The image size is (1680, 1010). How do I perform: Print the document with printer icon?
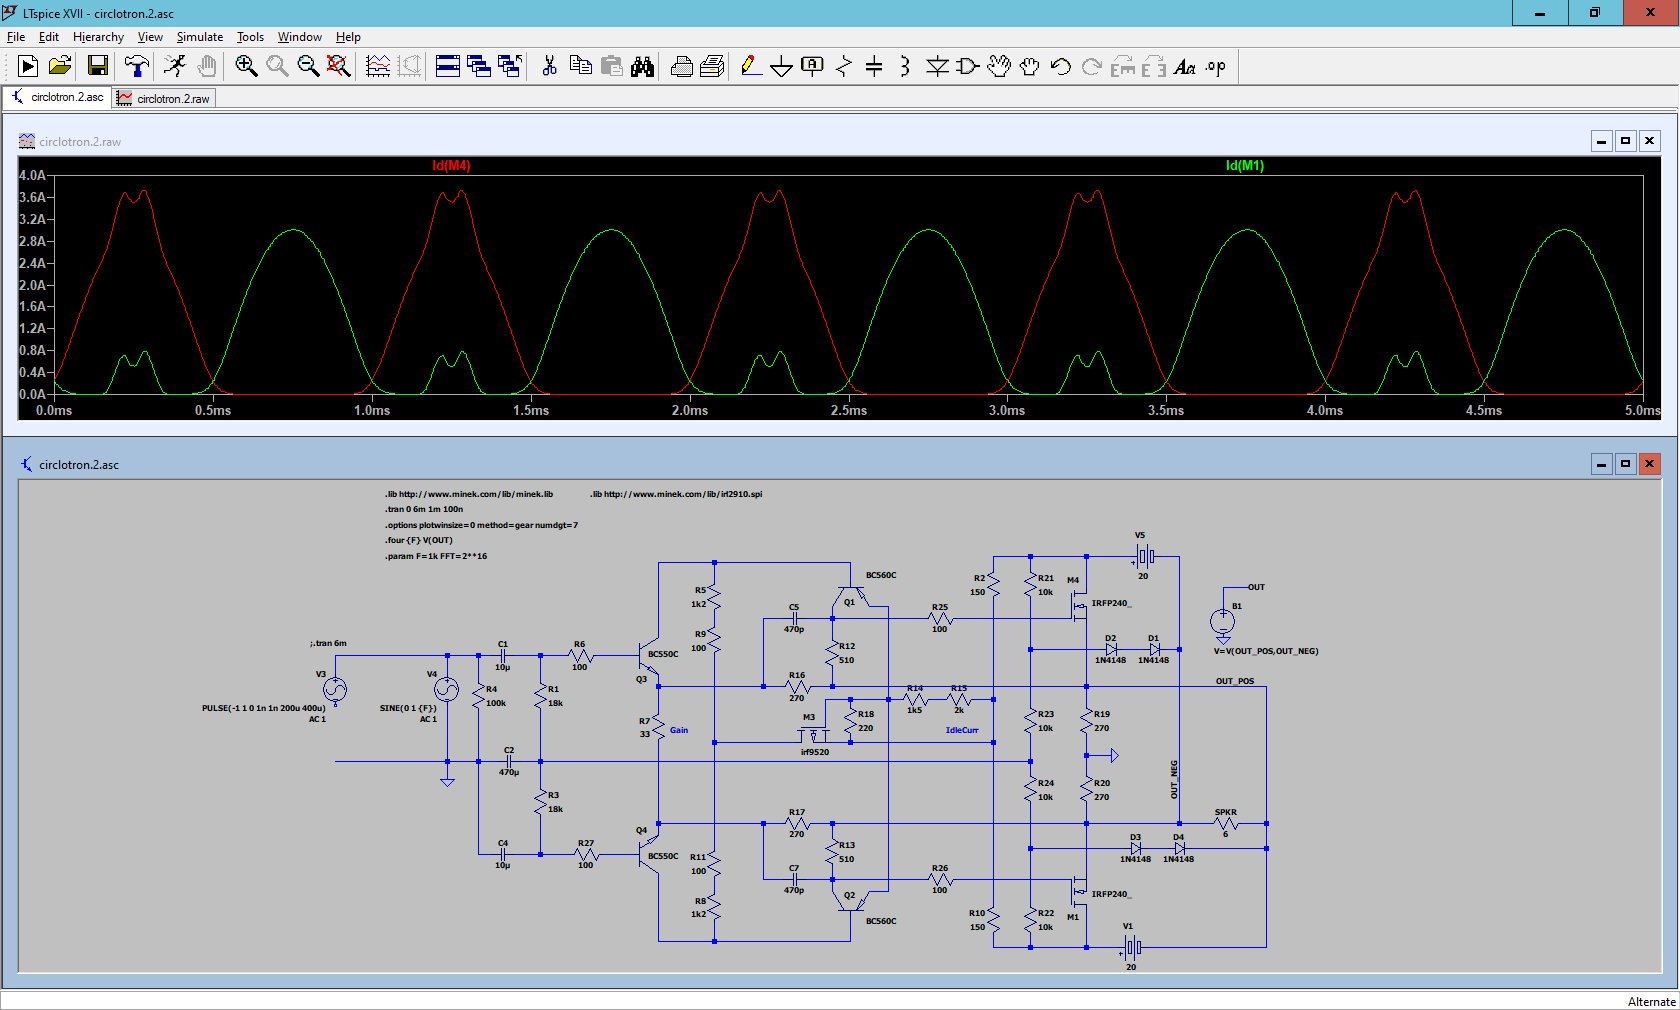click(682, 66)
